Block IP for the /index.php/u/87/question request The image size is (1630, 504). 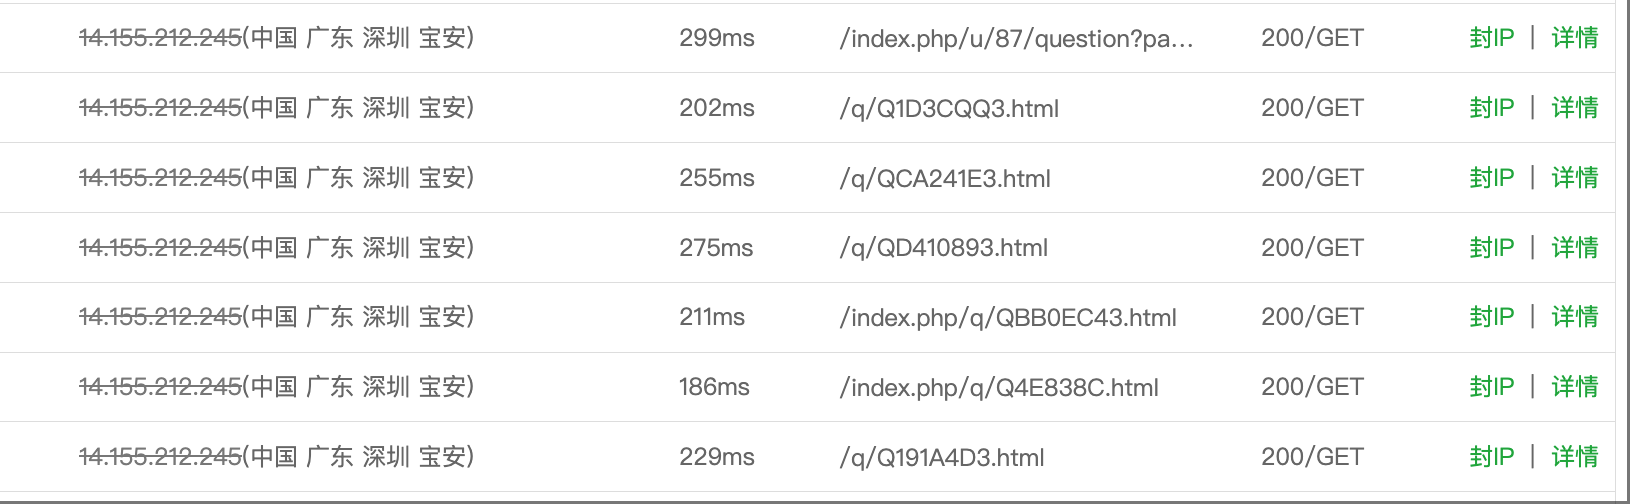pos(1491,38)
